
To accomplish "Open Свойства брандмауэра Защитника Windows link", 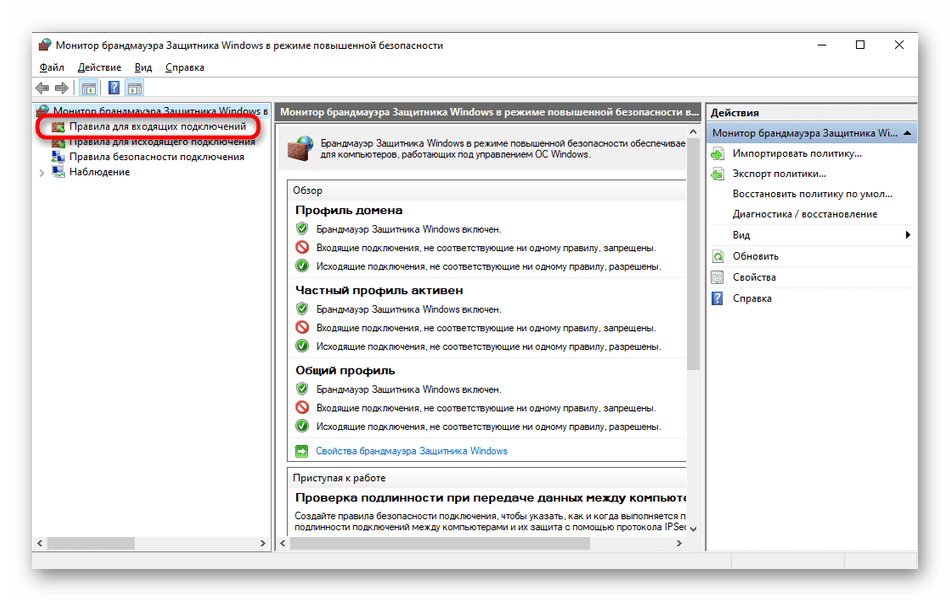I will 411,451.
